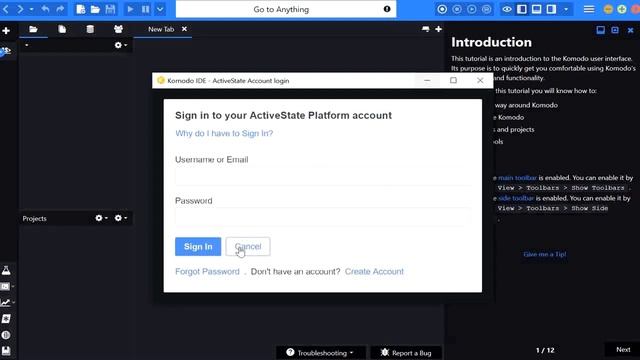Focus the Password field

pyautogui.click(x=323, y=217)
